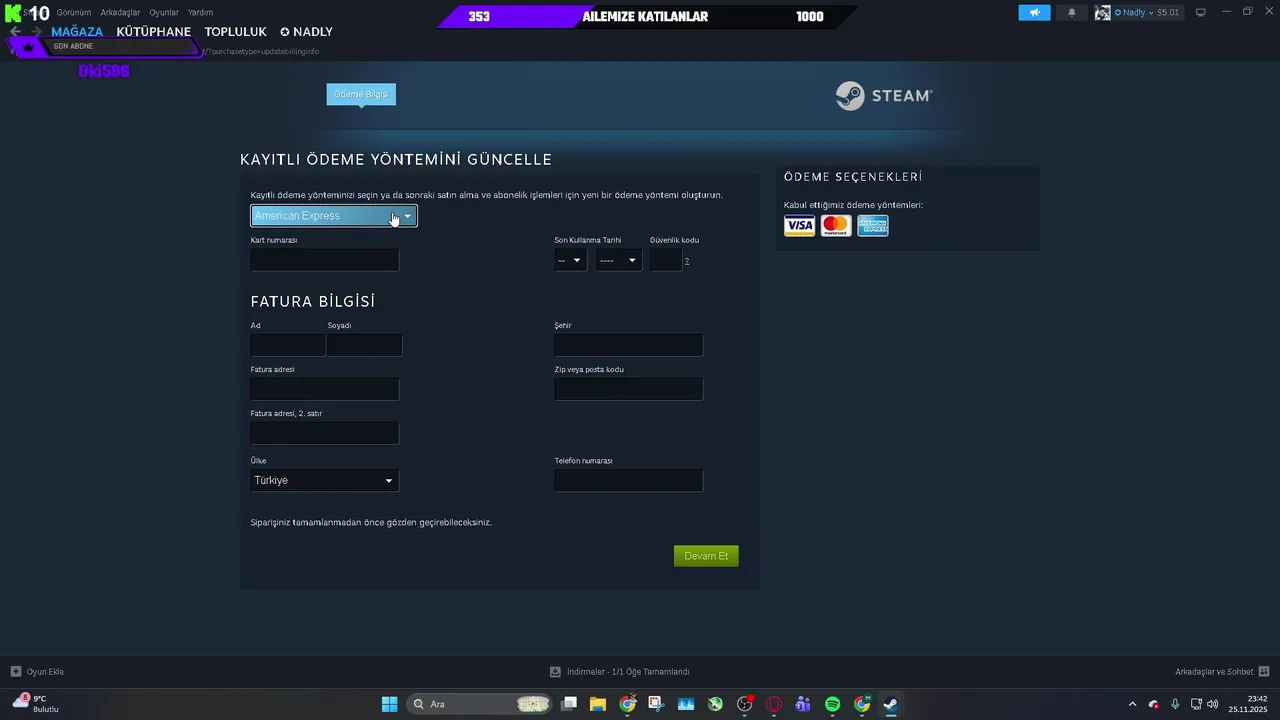This screenshot has height=720, width=1280.
Task: Open the weather widget showing 9°C
Action: (36, 703)
